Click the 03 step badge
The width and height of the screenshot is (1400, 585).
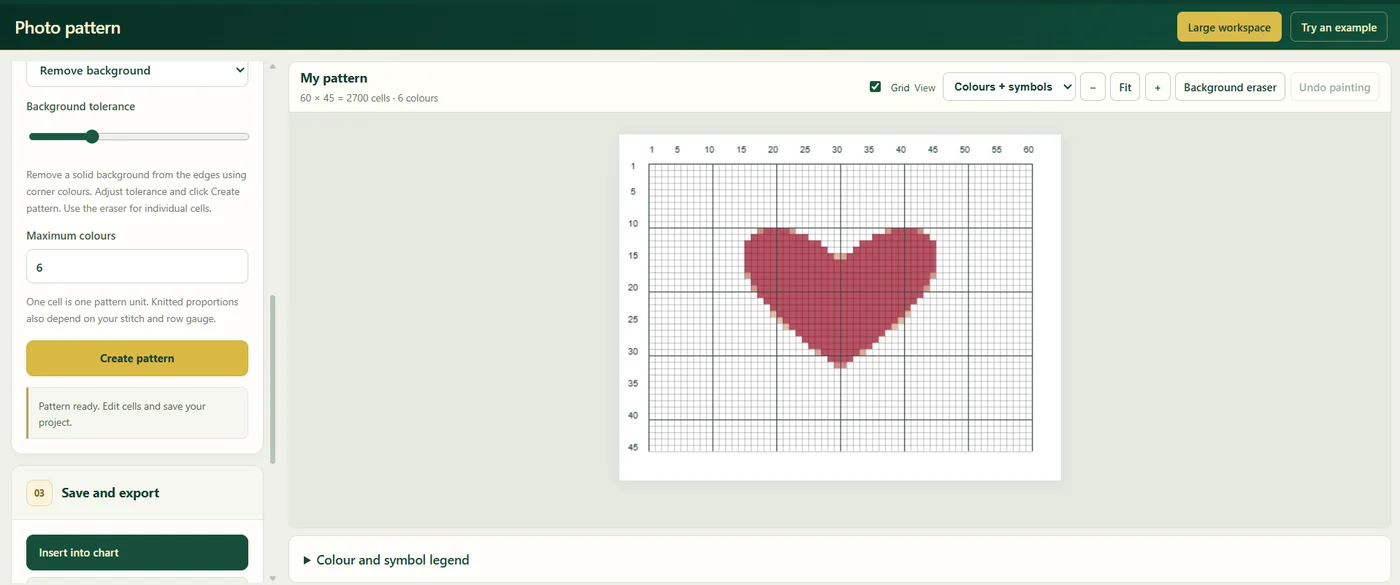(x=39, y=493)
